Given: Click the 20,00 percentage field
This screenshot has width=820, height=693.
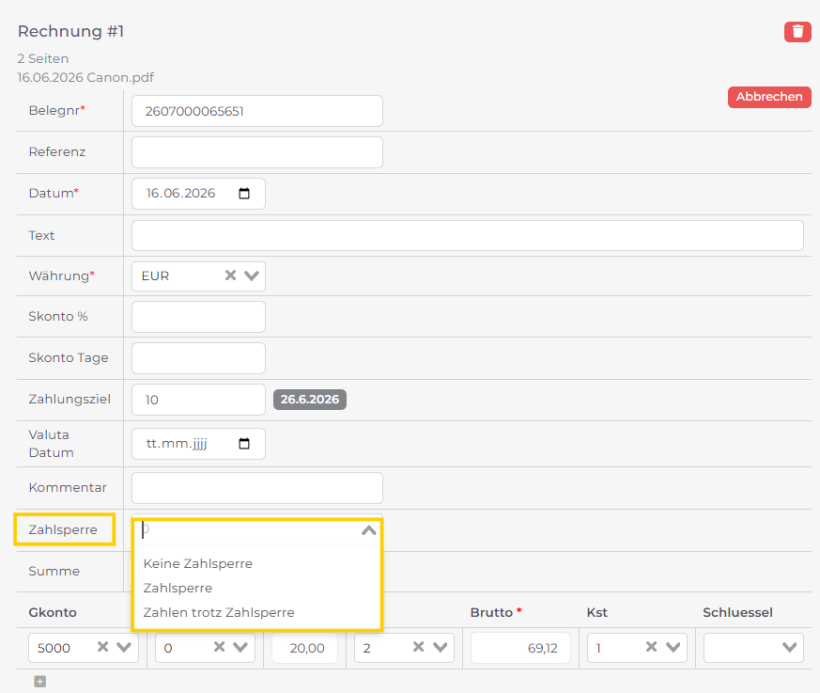Looking at the screenshot, I should (x=305, y=648).
